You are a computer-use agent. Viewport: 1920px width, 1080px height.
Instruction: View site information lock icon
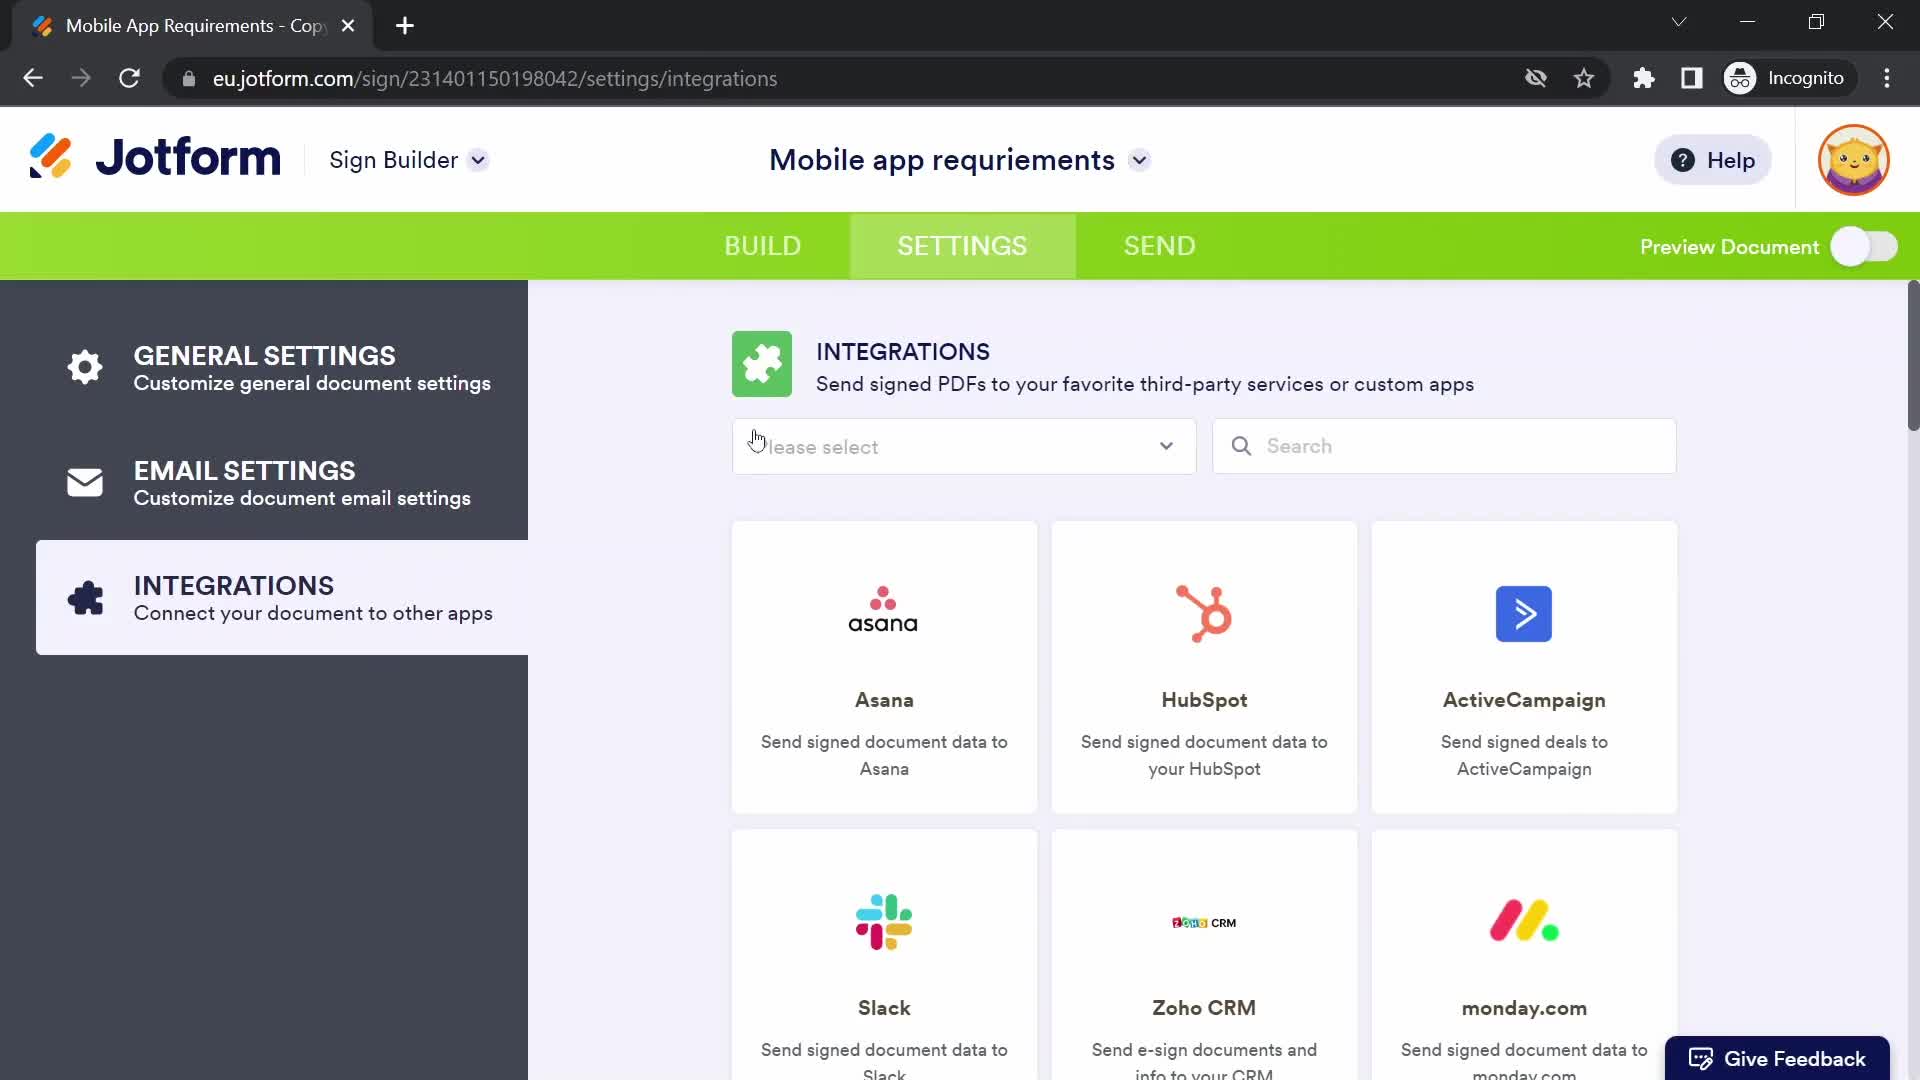[x=188, y=78]
